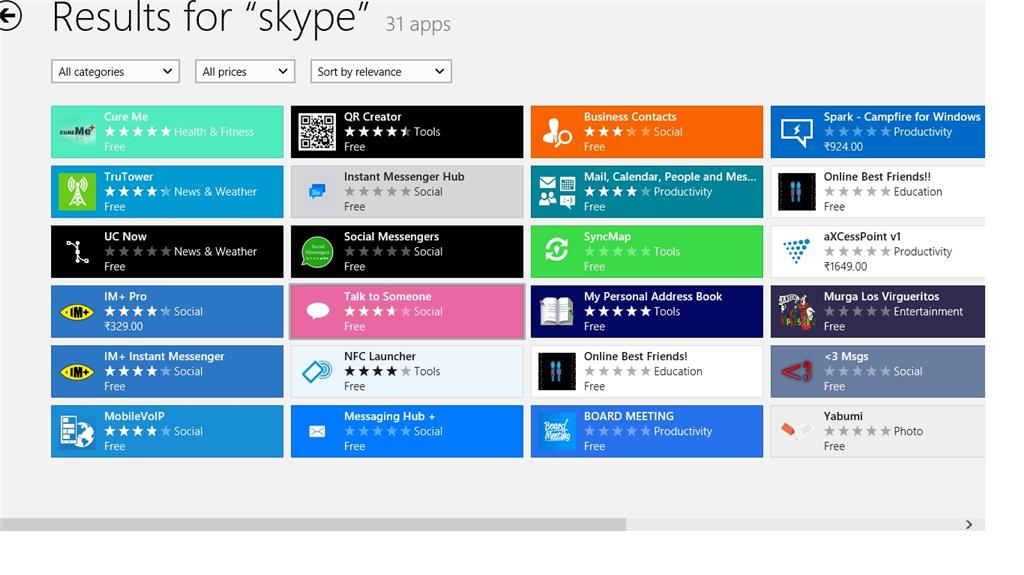Click the ₹924.00 price of Spark
The width and height of the screenshot is (1024, 575).
click(843, 146)
